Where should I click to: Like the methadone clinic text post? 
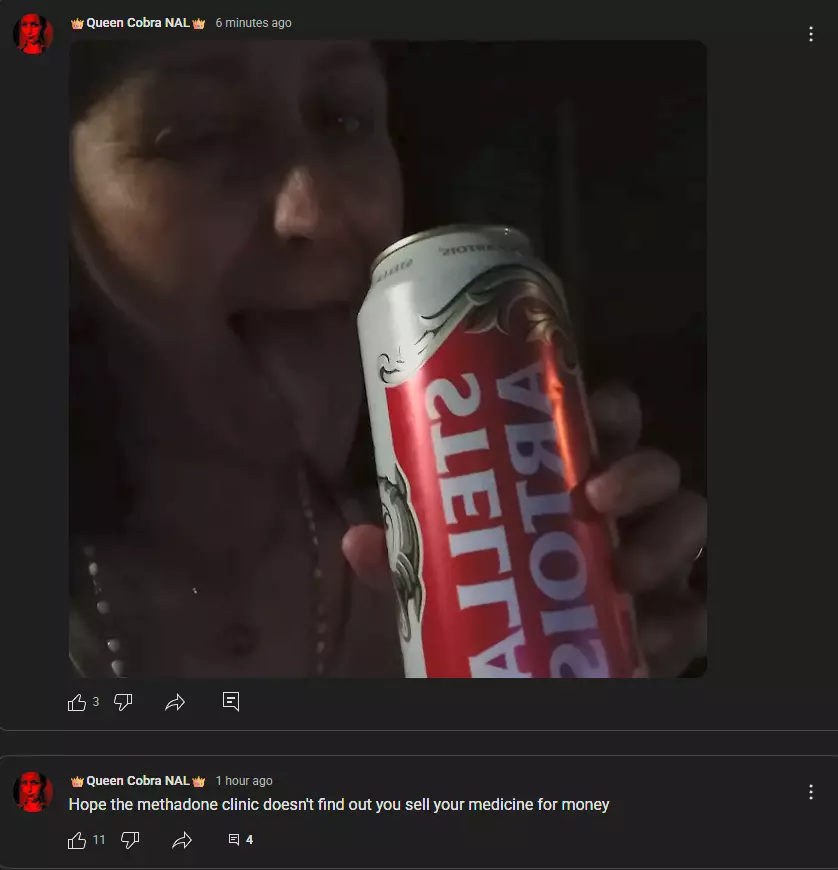pyautogui.click(x=77, y=841)
